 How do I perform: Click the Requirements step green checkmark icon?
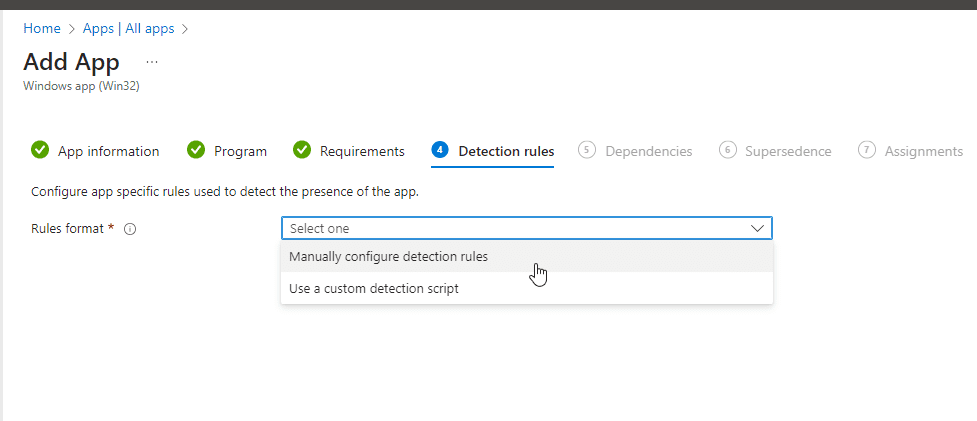coord(302,150)
